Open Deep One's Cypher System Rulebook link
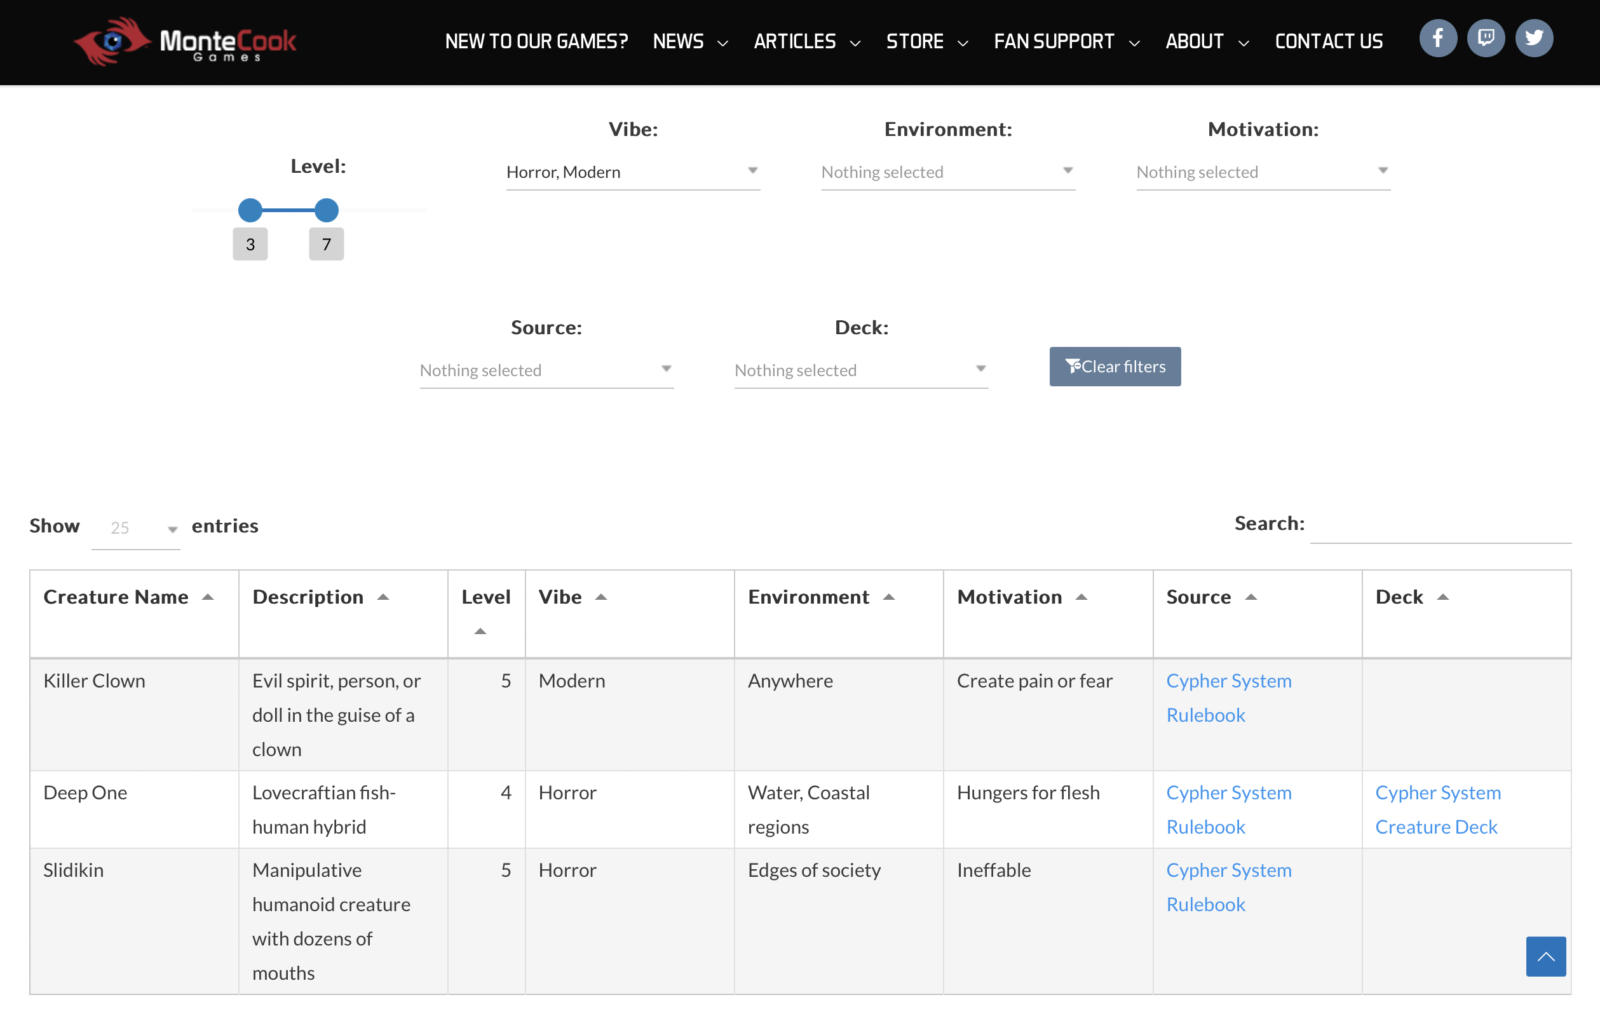The height and width of the screenshot is (1009, 1600). coord(1229,810)
